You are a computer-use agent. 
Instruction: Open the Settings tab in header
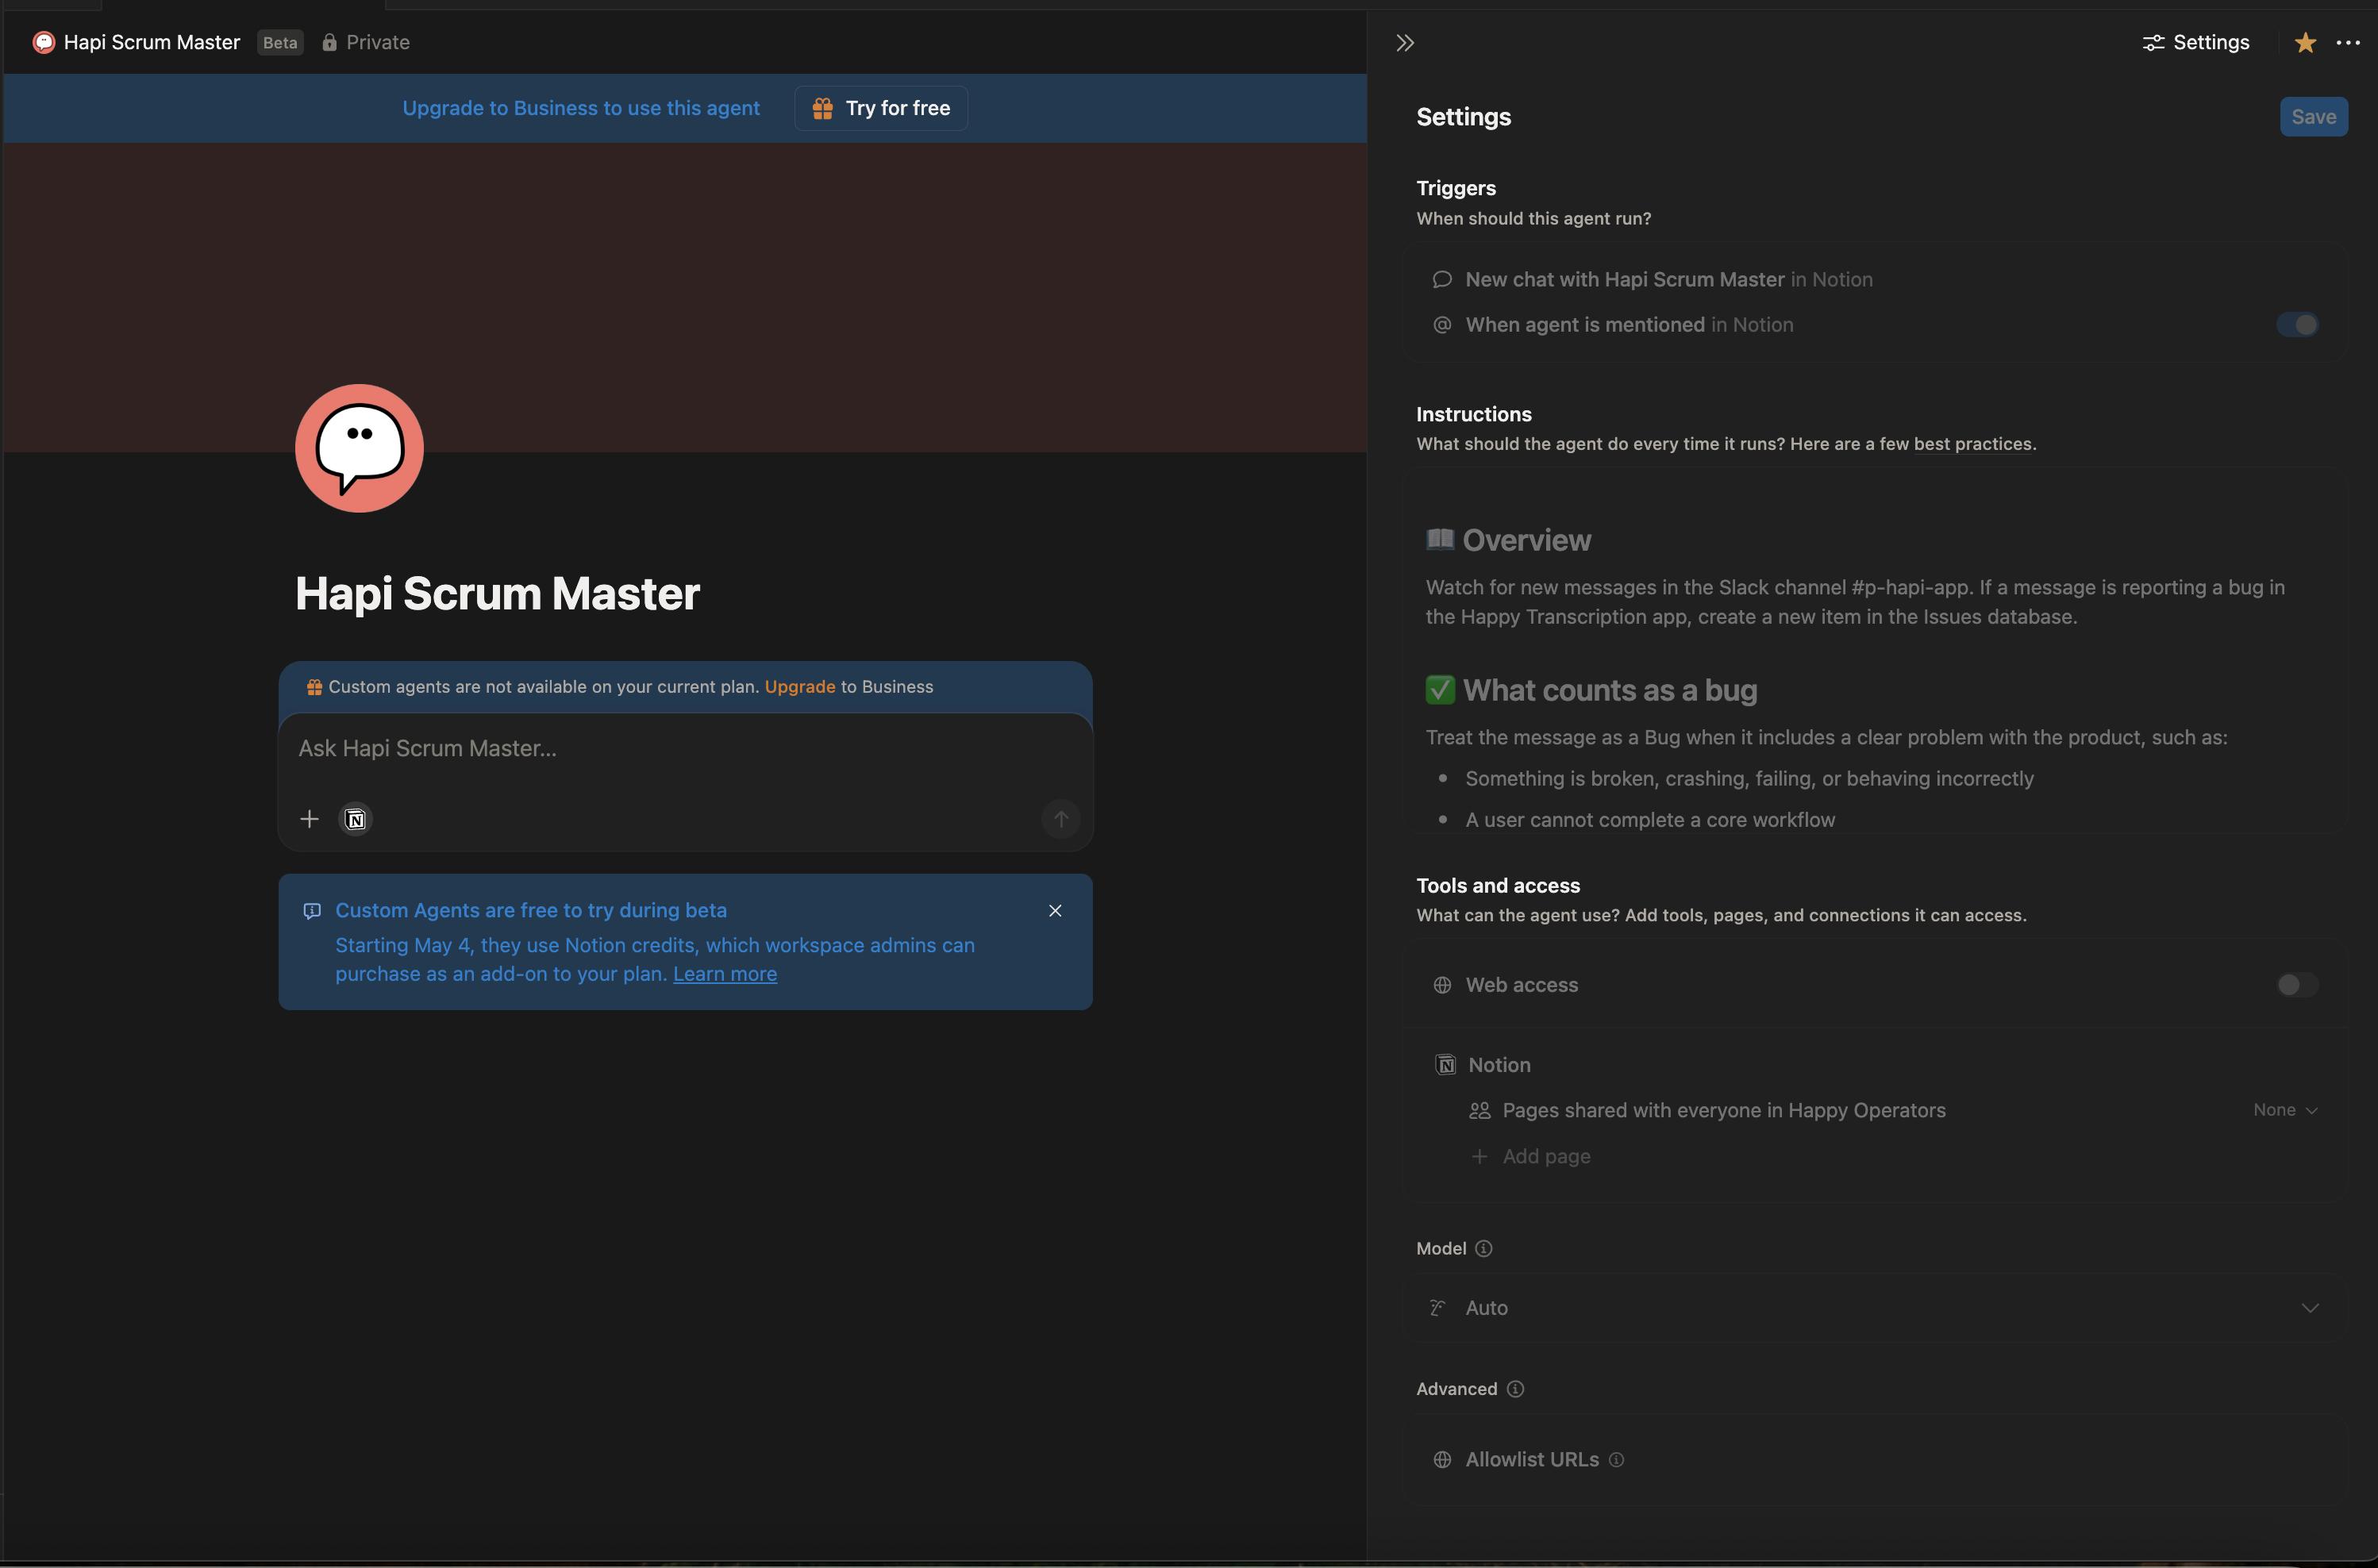click(2196, 42)
